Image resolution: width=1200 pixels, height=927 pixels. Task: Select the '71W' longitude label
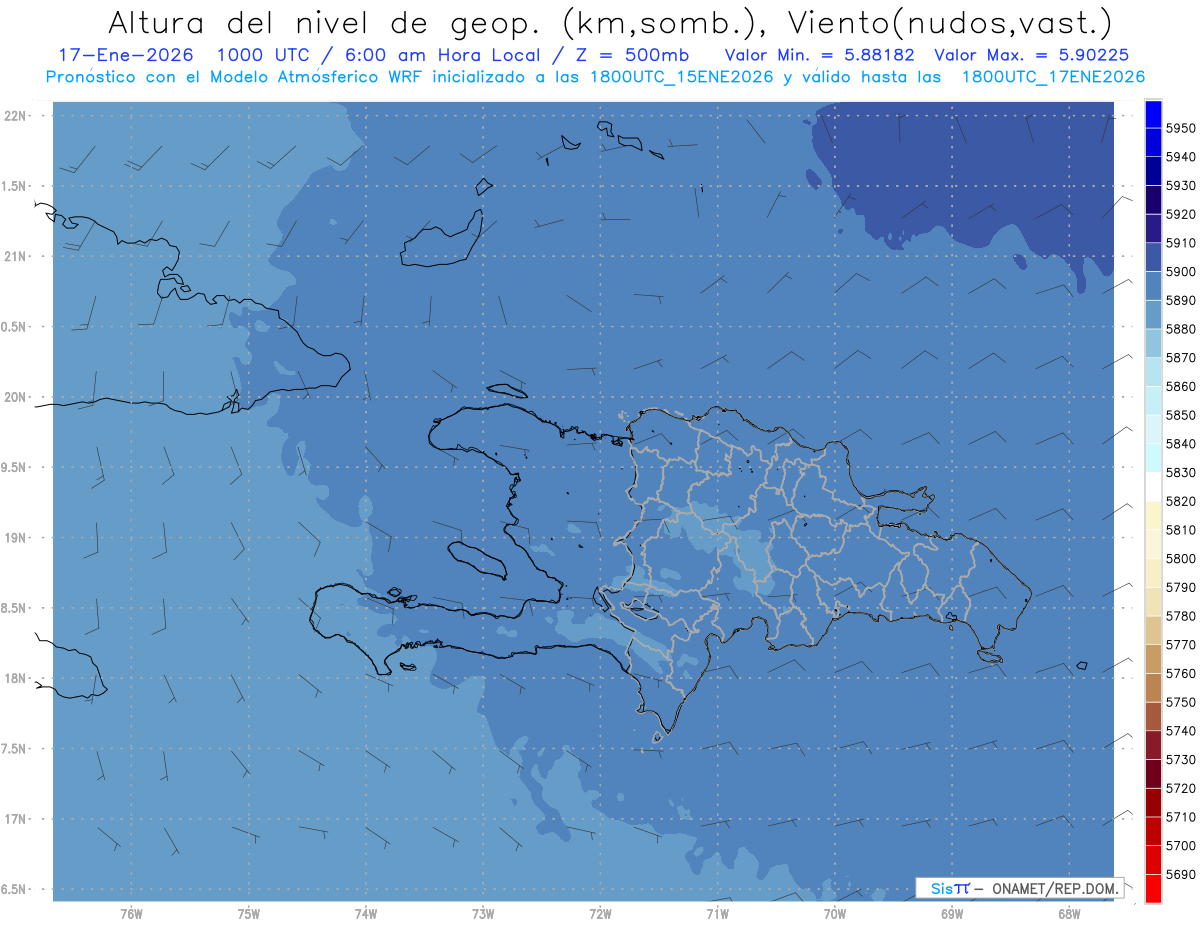pyautogui.click(x=717, y=913)
